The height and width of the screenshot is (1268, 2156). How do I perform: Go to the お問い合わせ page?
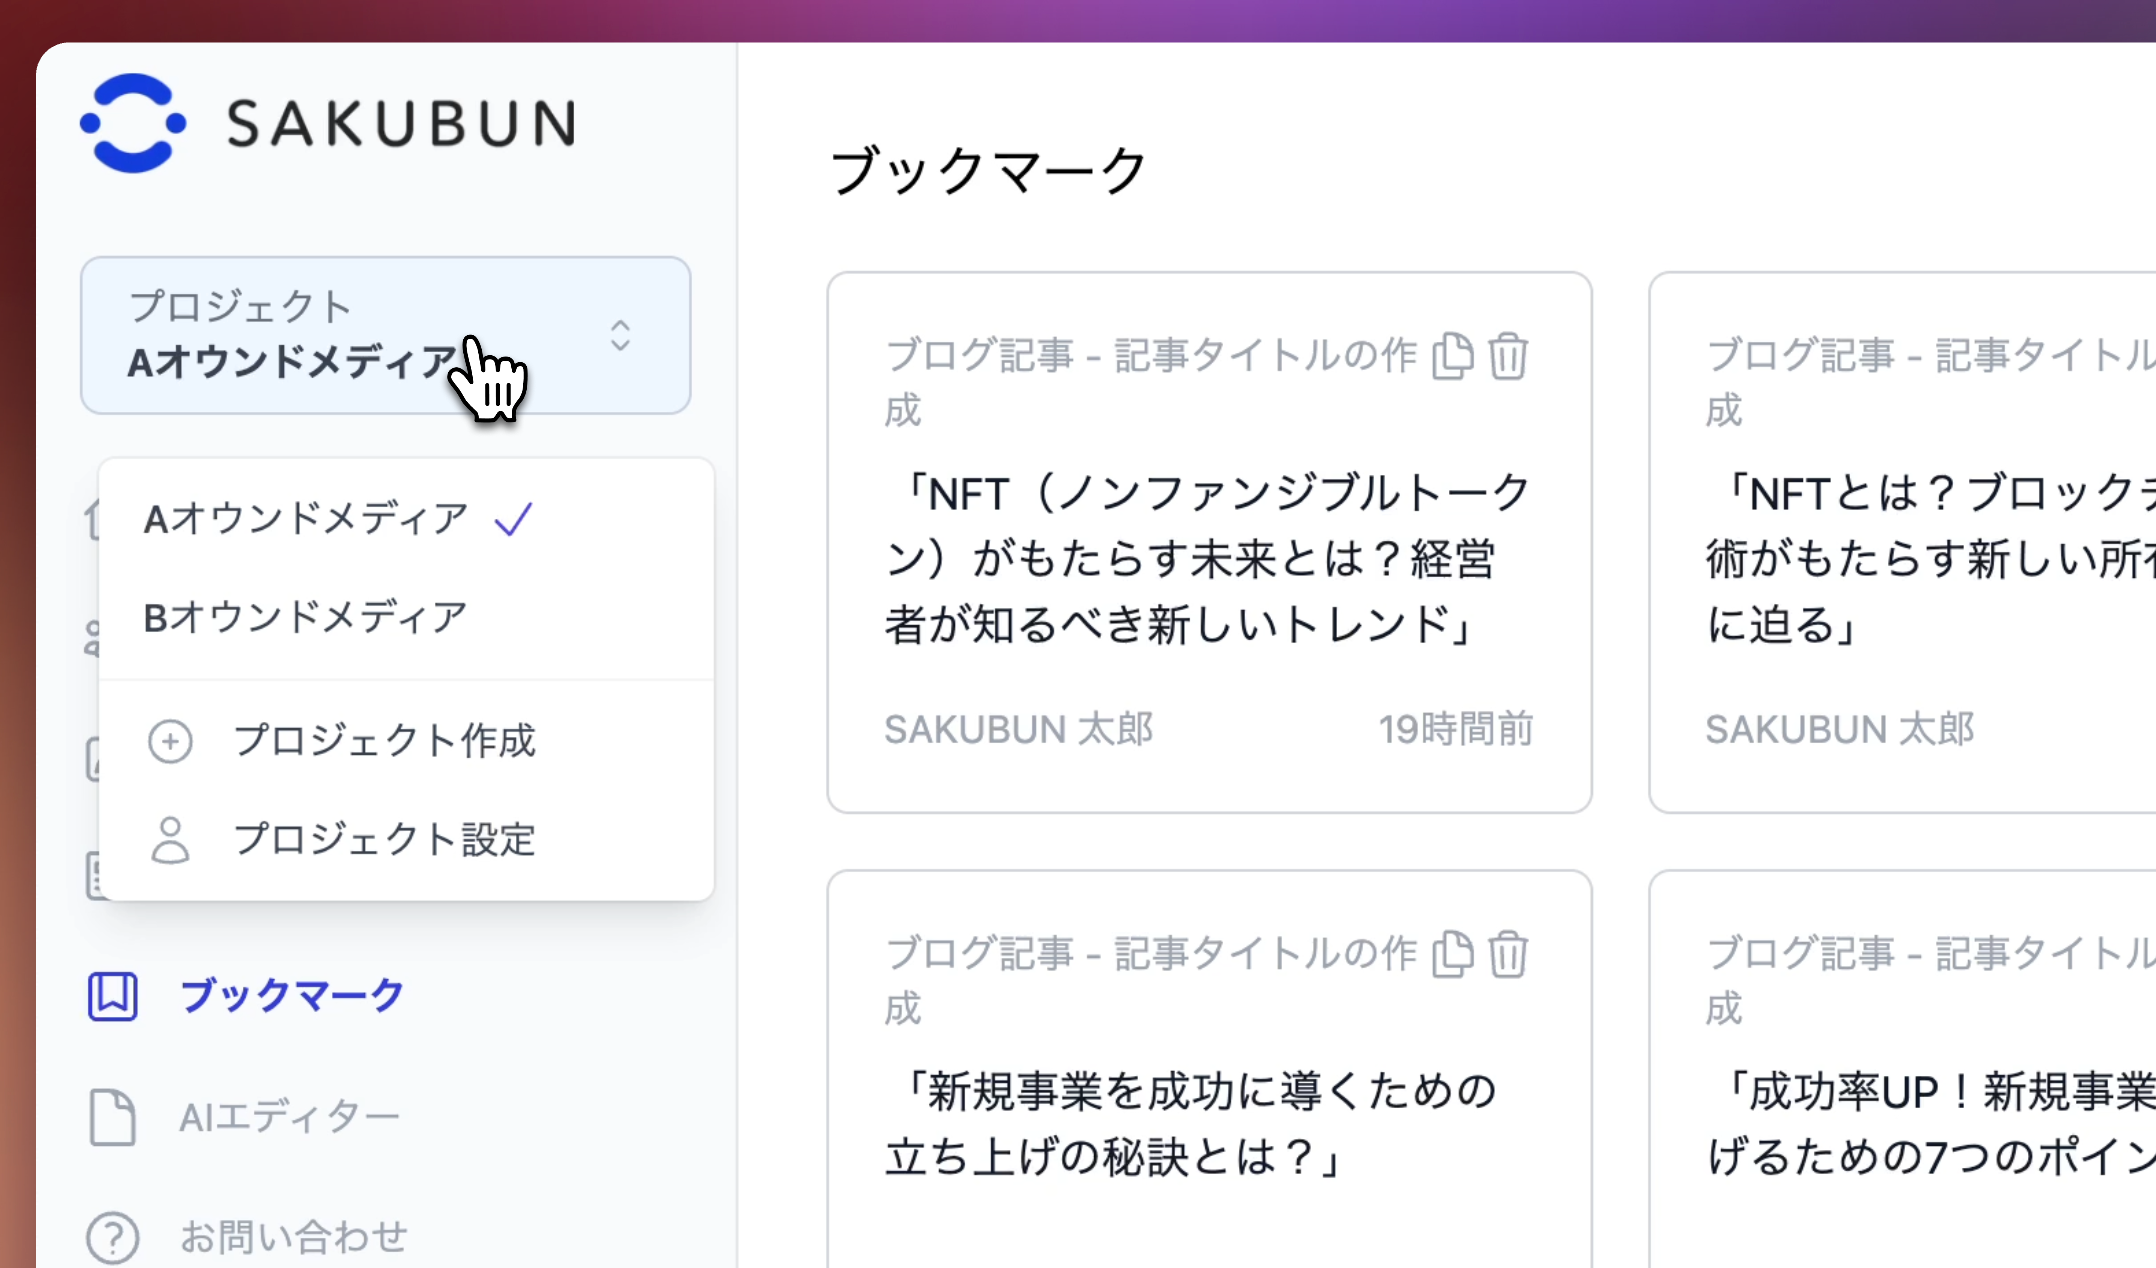pos(293,1238)
